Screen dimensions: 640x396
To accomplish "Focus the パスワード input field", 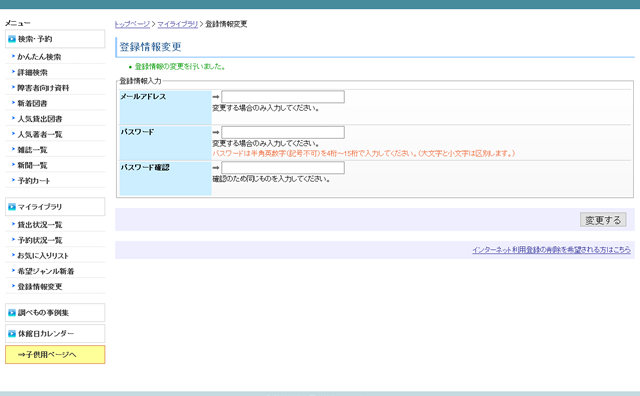I will click(x=283, y=132).
